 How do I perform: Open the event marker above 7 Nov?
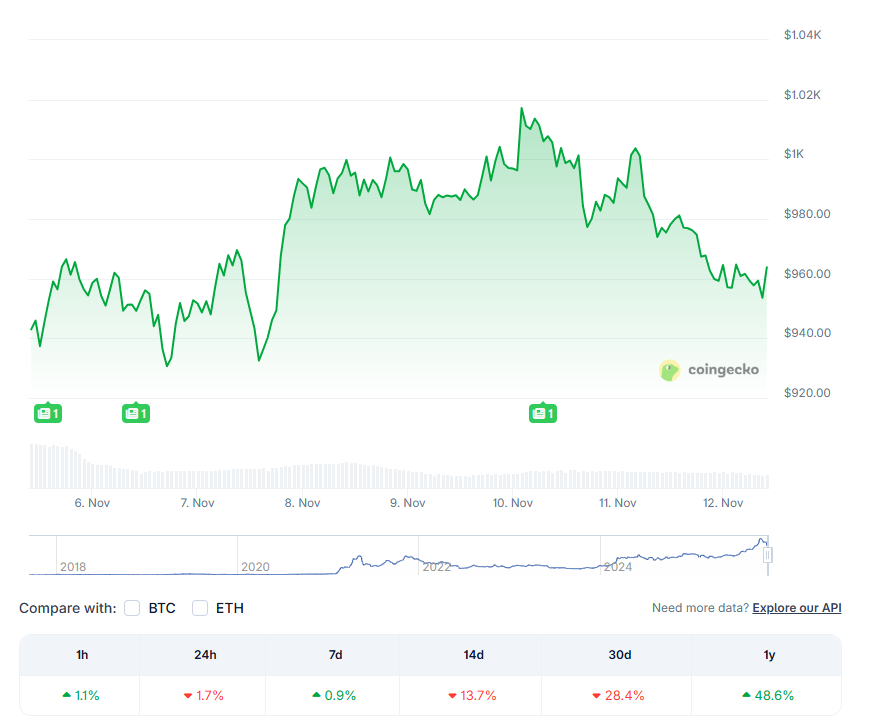click(135, 412)
